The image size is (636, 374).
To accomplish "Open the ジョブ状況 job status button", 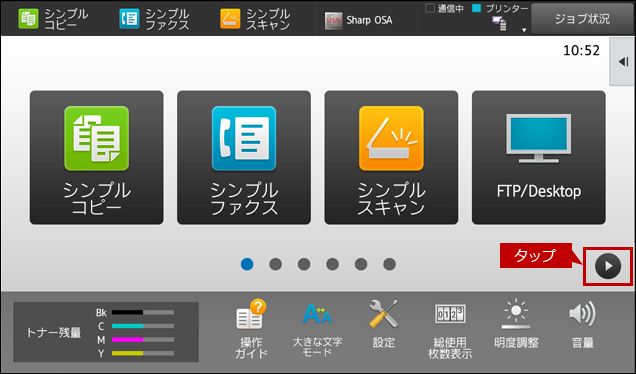I will point(582,19).
